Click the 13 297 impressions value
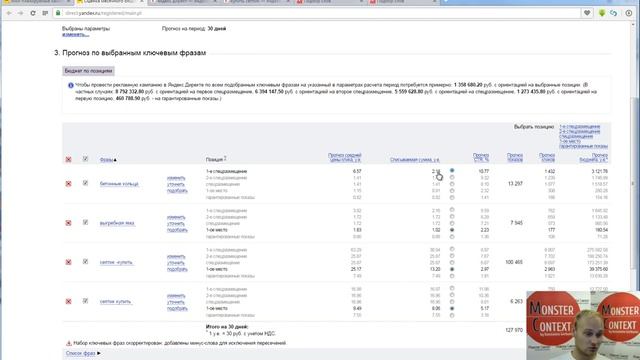This screenshot has width=640, height=360. click(x=515, y=184)
